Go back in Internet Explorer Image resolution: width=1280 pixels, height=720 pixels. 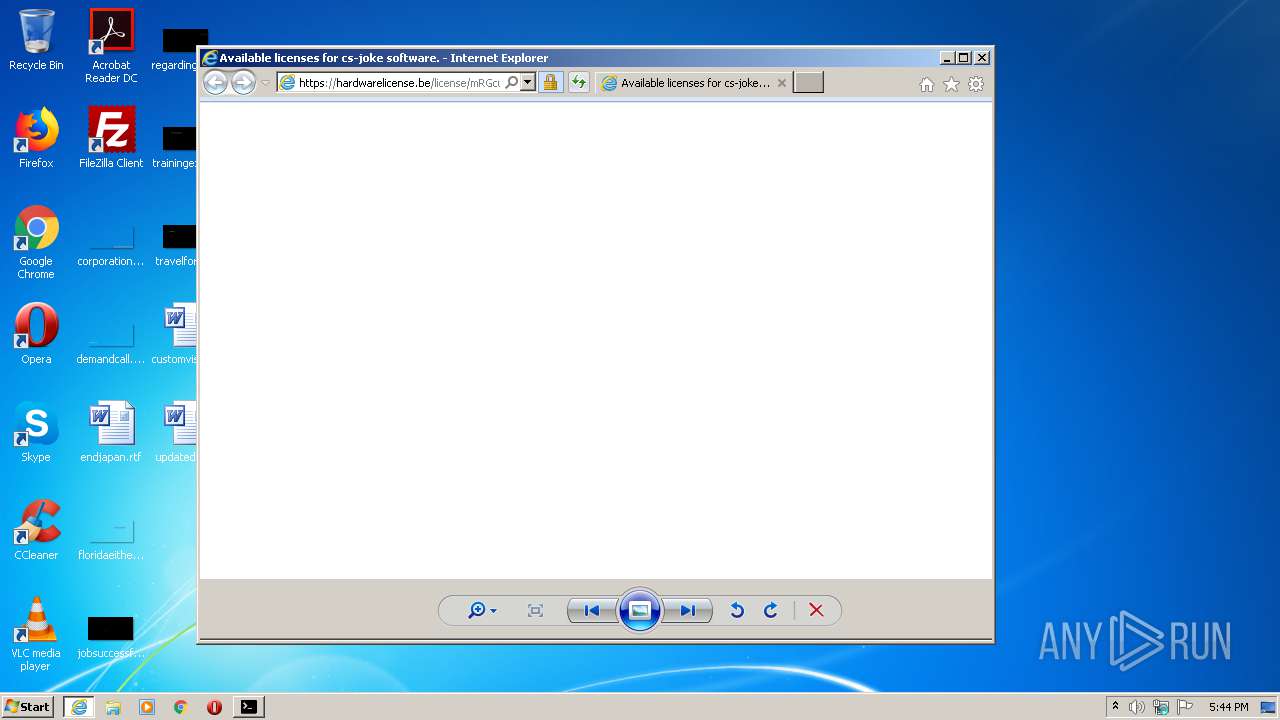coord(215,83)
